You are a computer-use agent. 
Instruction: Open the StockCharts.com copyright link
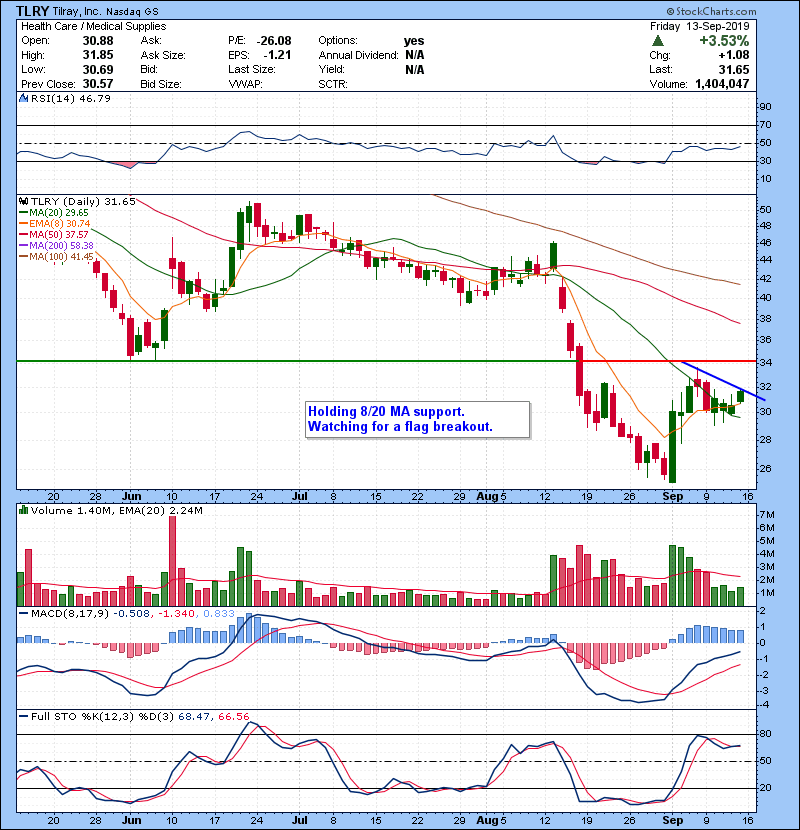711,11
